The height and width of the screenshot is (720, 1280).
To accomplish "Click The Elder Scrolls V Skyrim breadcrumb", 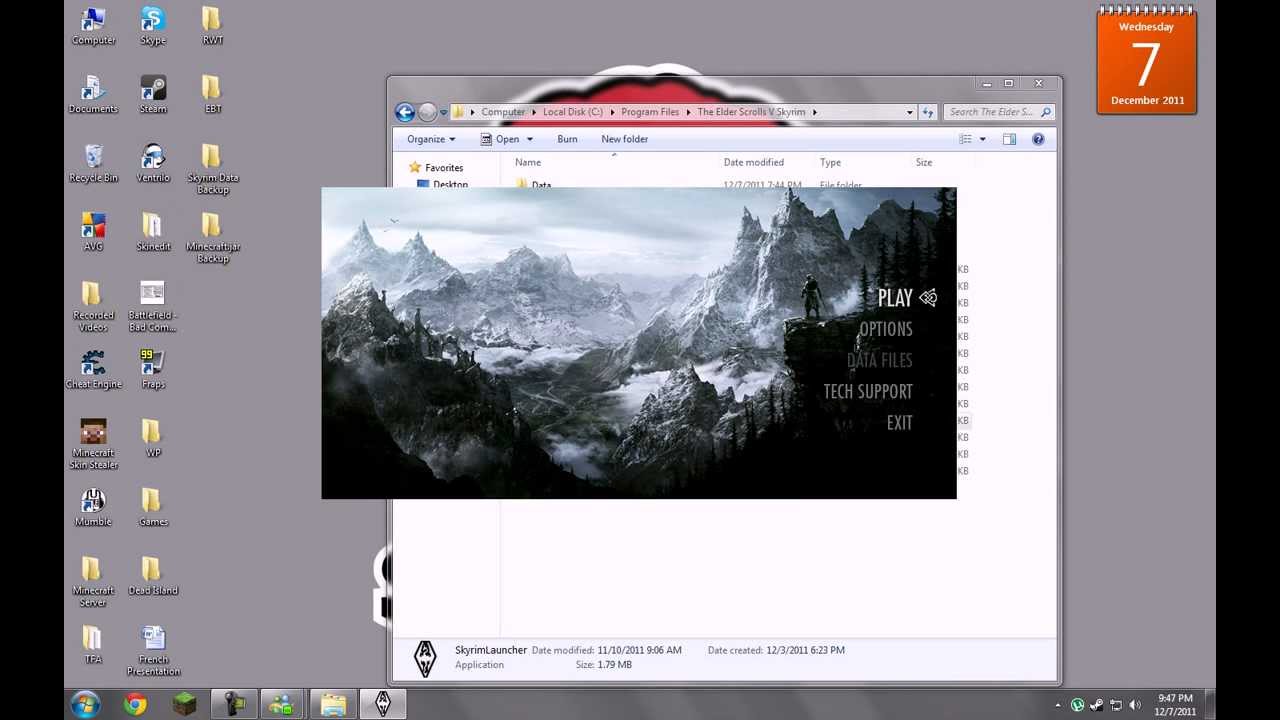I will point(751,112).
